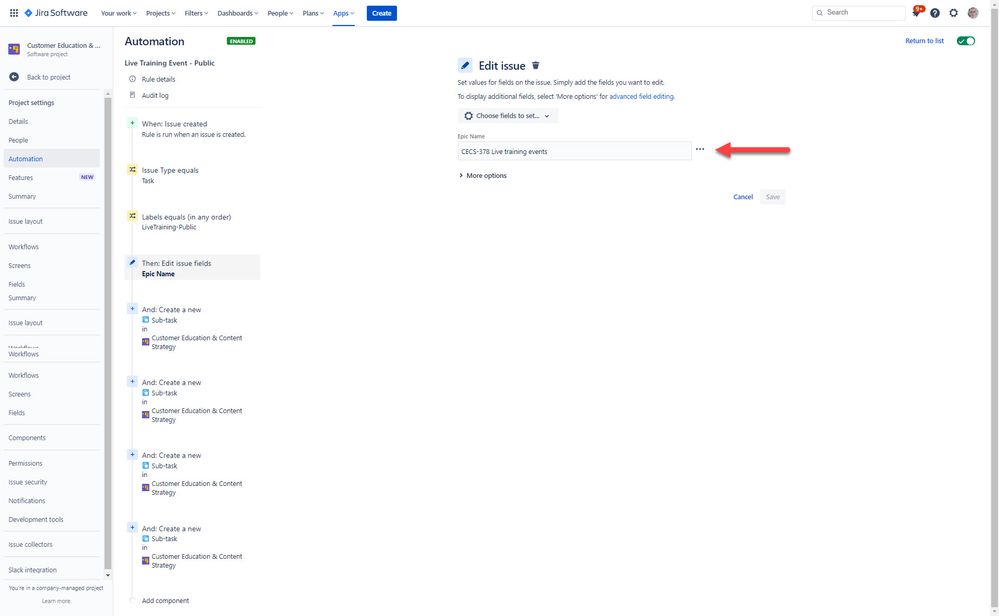
Task: Open the Dashboards menu
Action: 237,13
